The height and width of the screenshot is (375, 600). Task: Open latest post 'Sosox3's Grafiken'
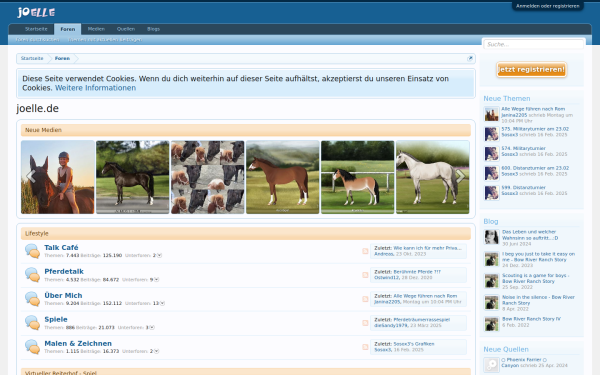pos(414,344)
